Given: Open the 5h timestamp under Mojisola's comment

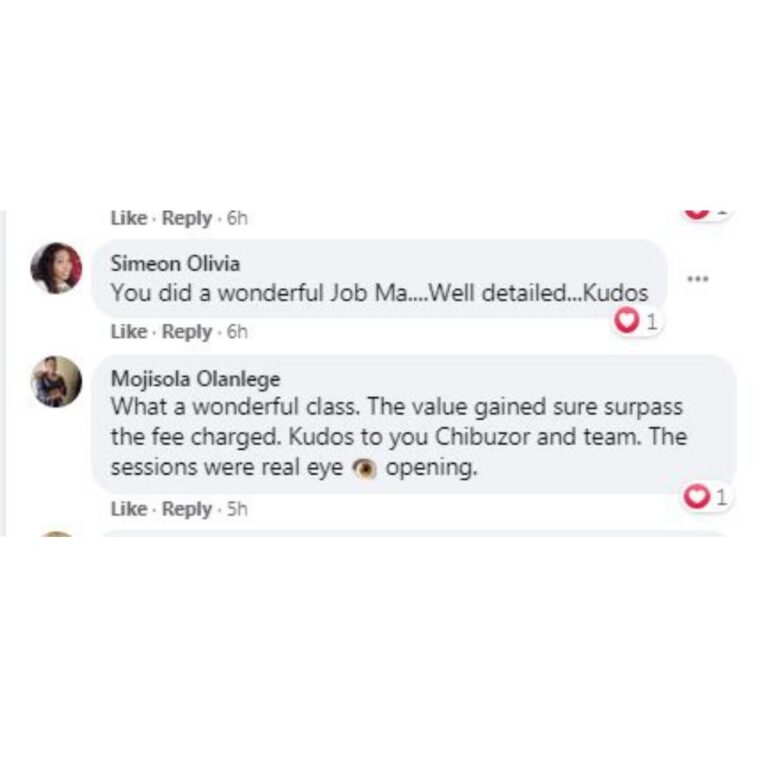Looking at the screenshot, I should [x=237, y=509].
